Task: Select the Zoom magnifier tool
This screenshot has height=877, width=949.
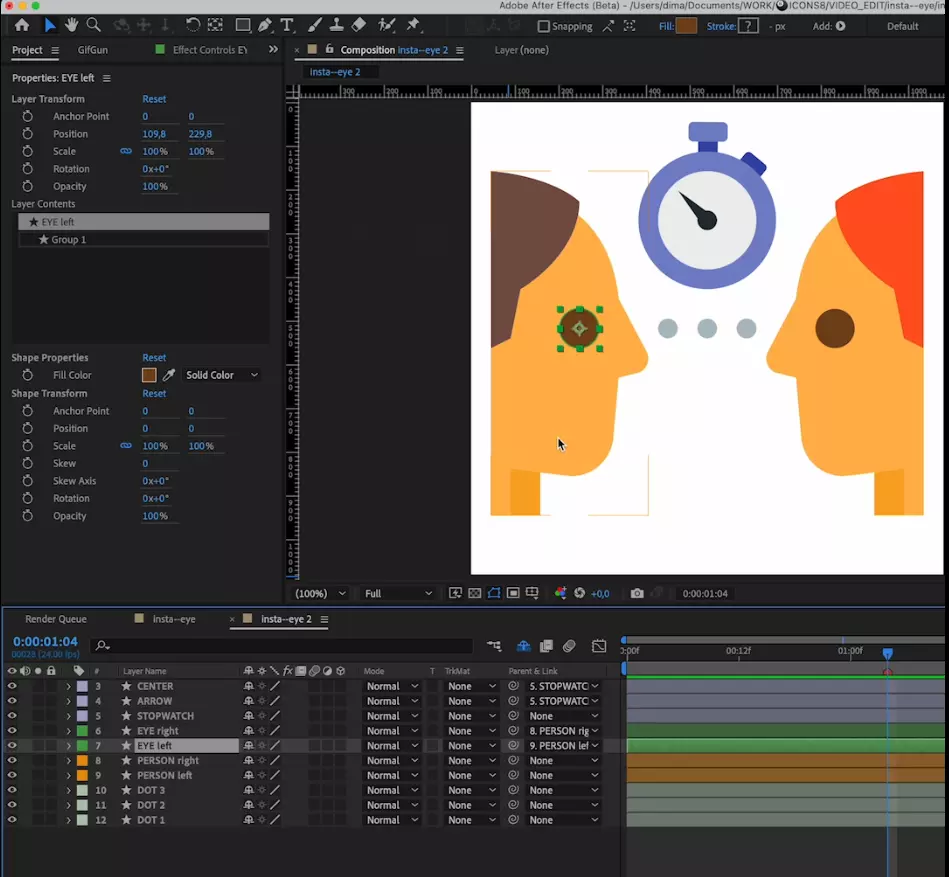Action: point(93,25)
